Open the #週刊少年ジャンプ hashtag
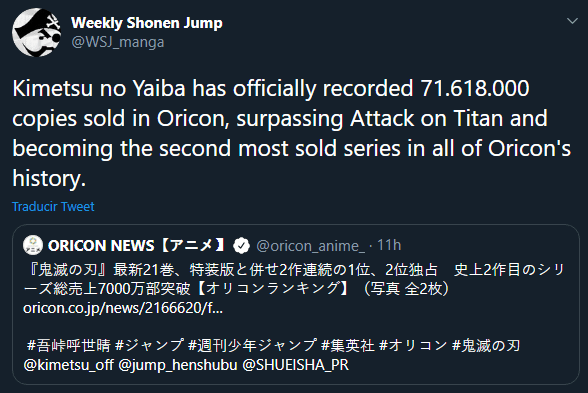588x393 pixels. pos(252,345)
